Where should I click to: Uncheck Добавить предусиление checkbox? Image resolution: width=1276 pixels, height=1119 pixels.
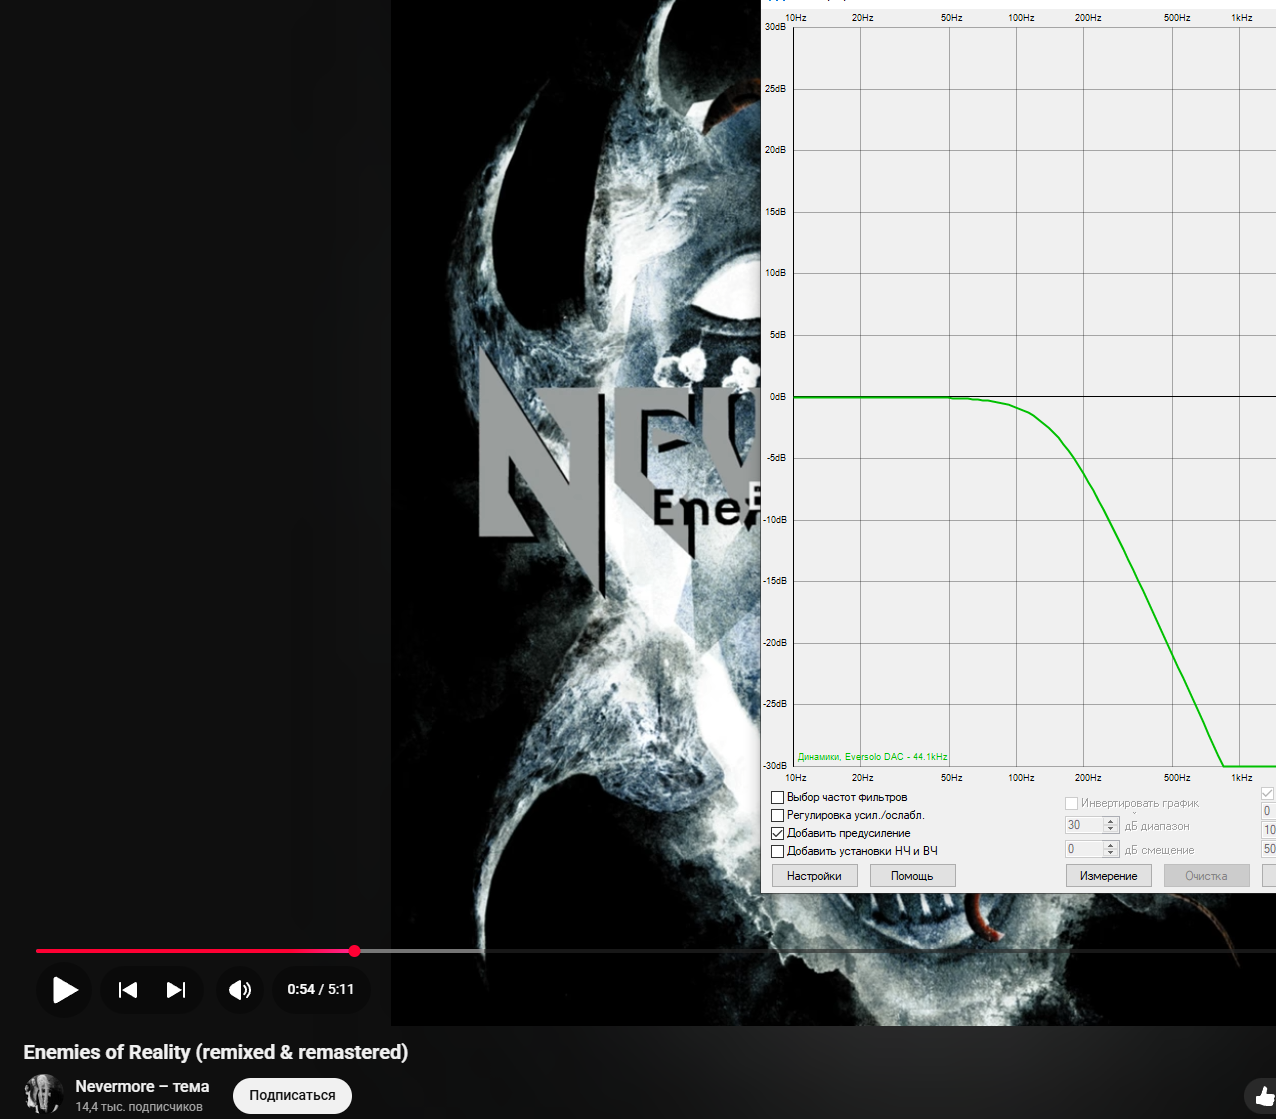coord(777,834)
